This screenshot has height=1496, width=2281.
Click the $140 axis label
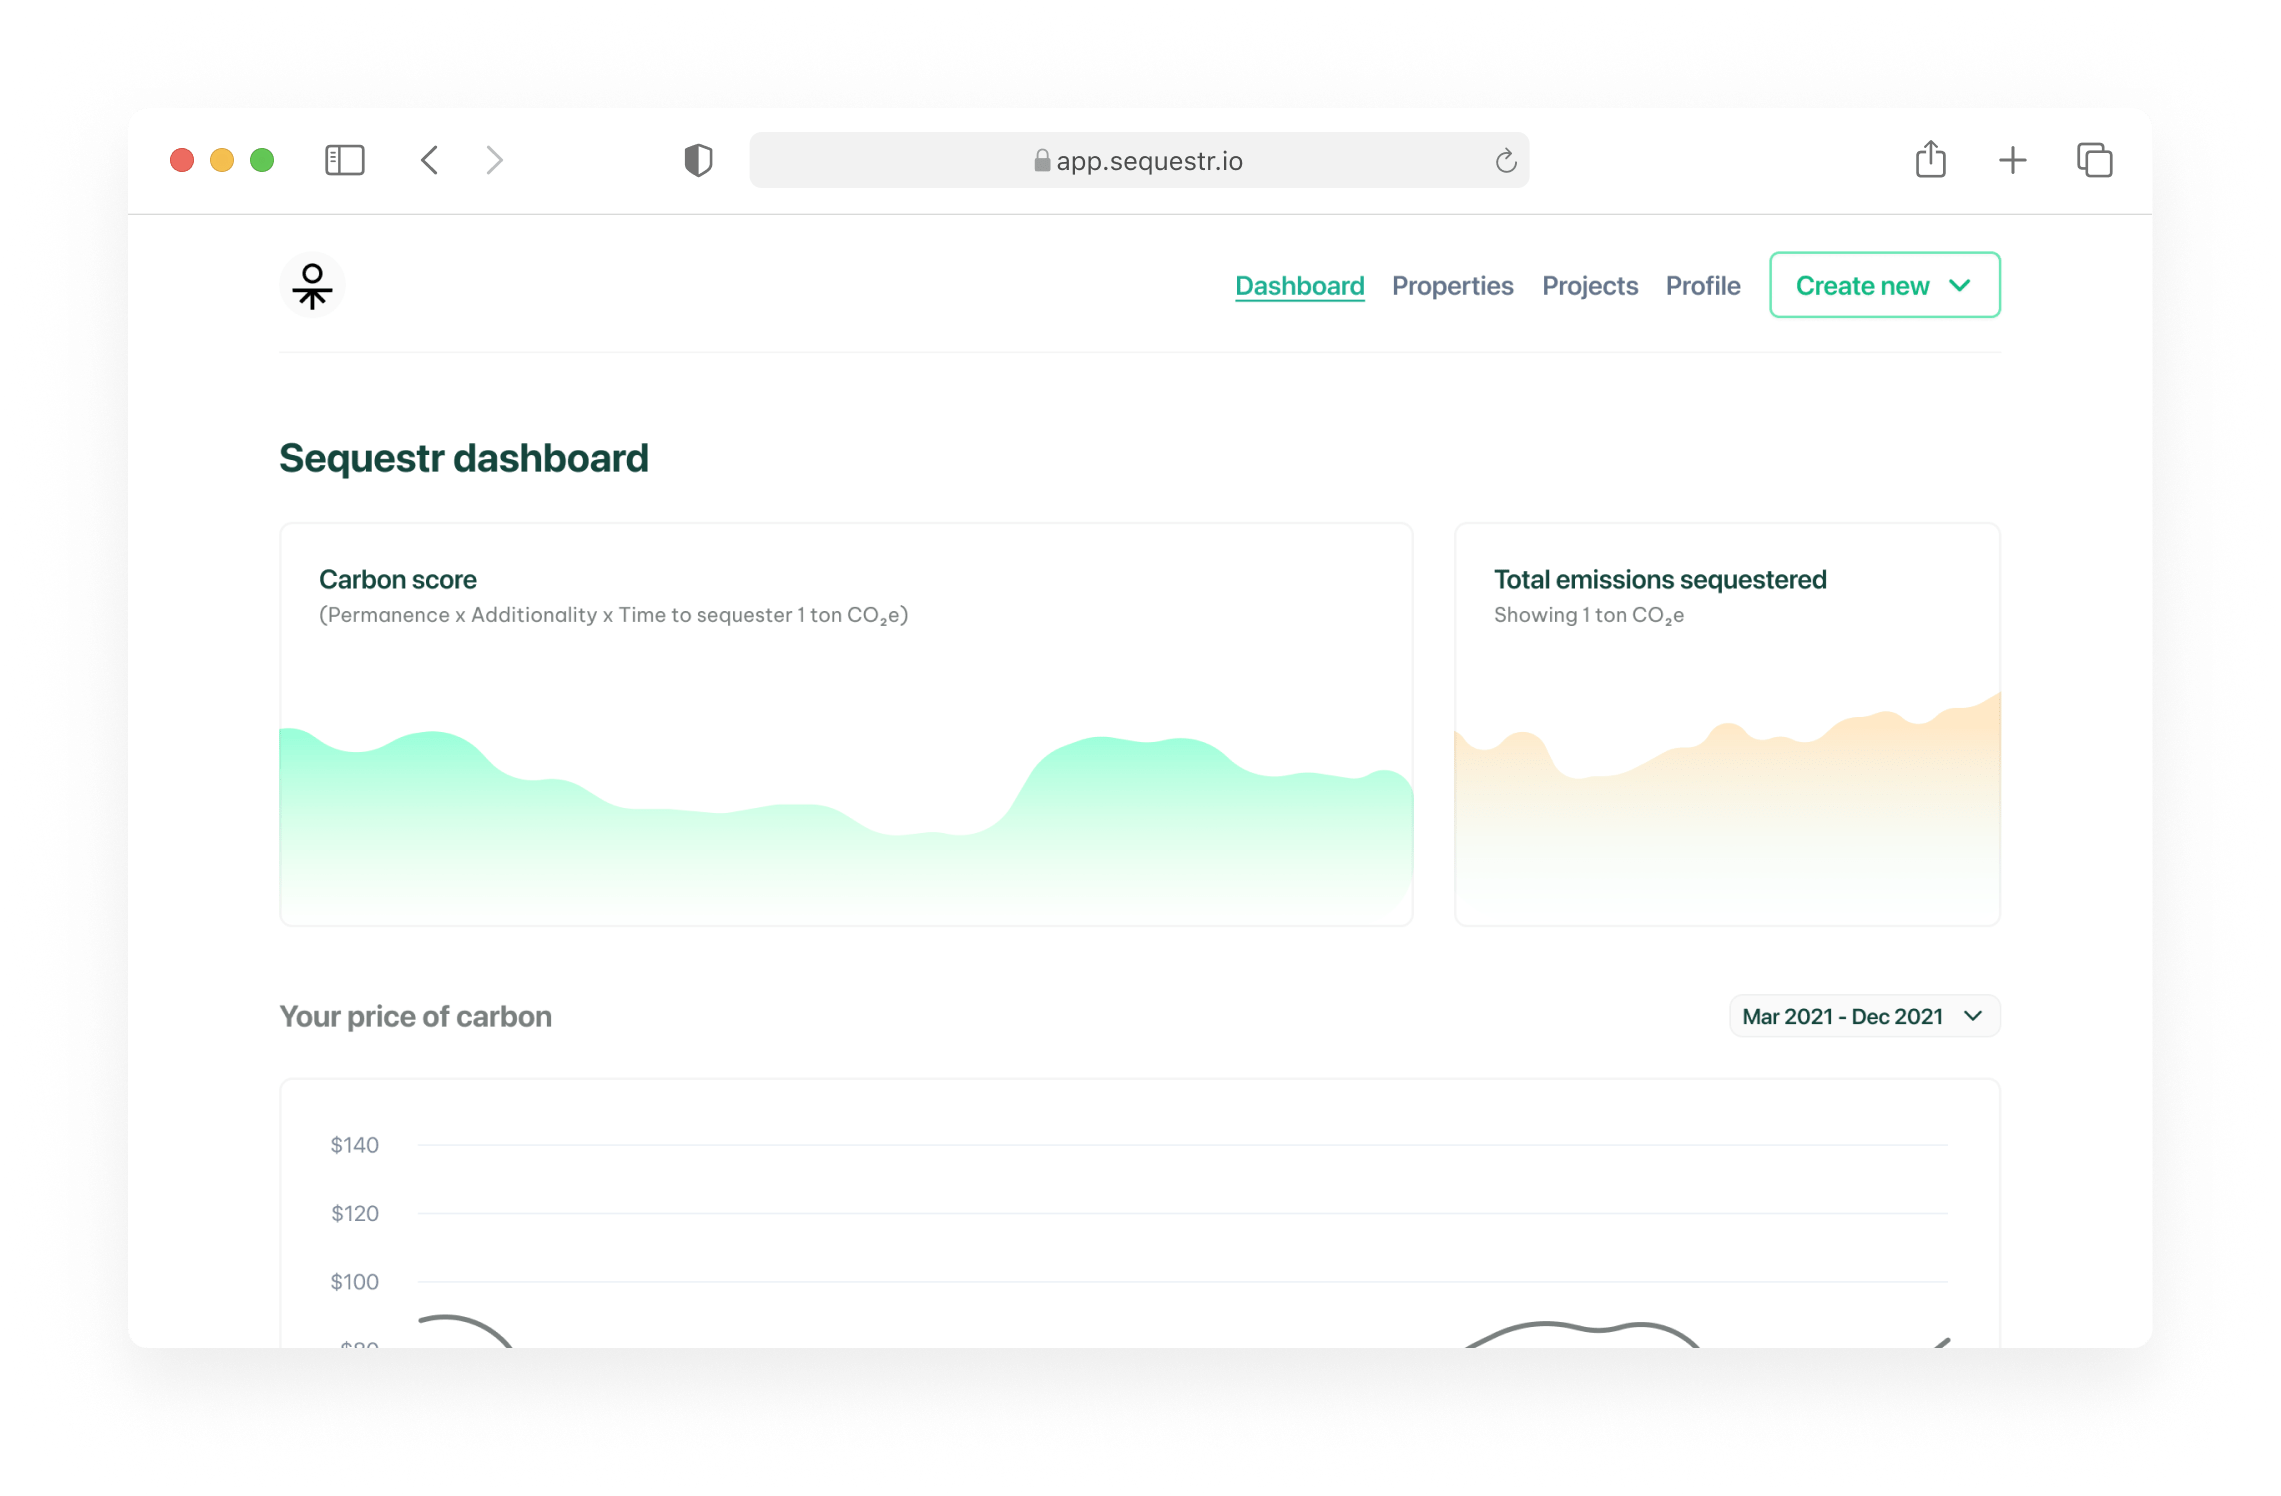[x=354, y=1145]
